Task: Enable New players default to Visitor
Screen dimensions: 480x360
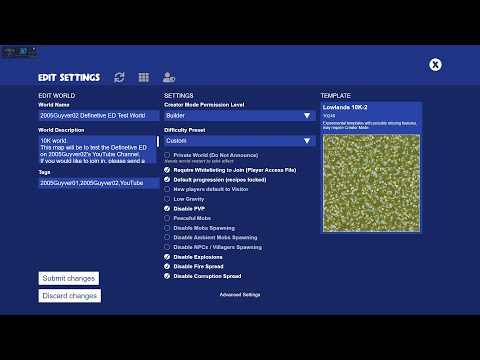Action: click(x=167, y=189)
